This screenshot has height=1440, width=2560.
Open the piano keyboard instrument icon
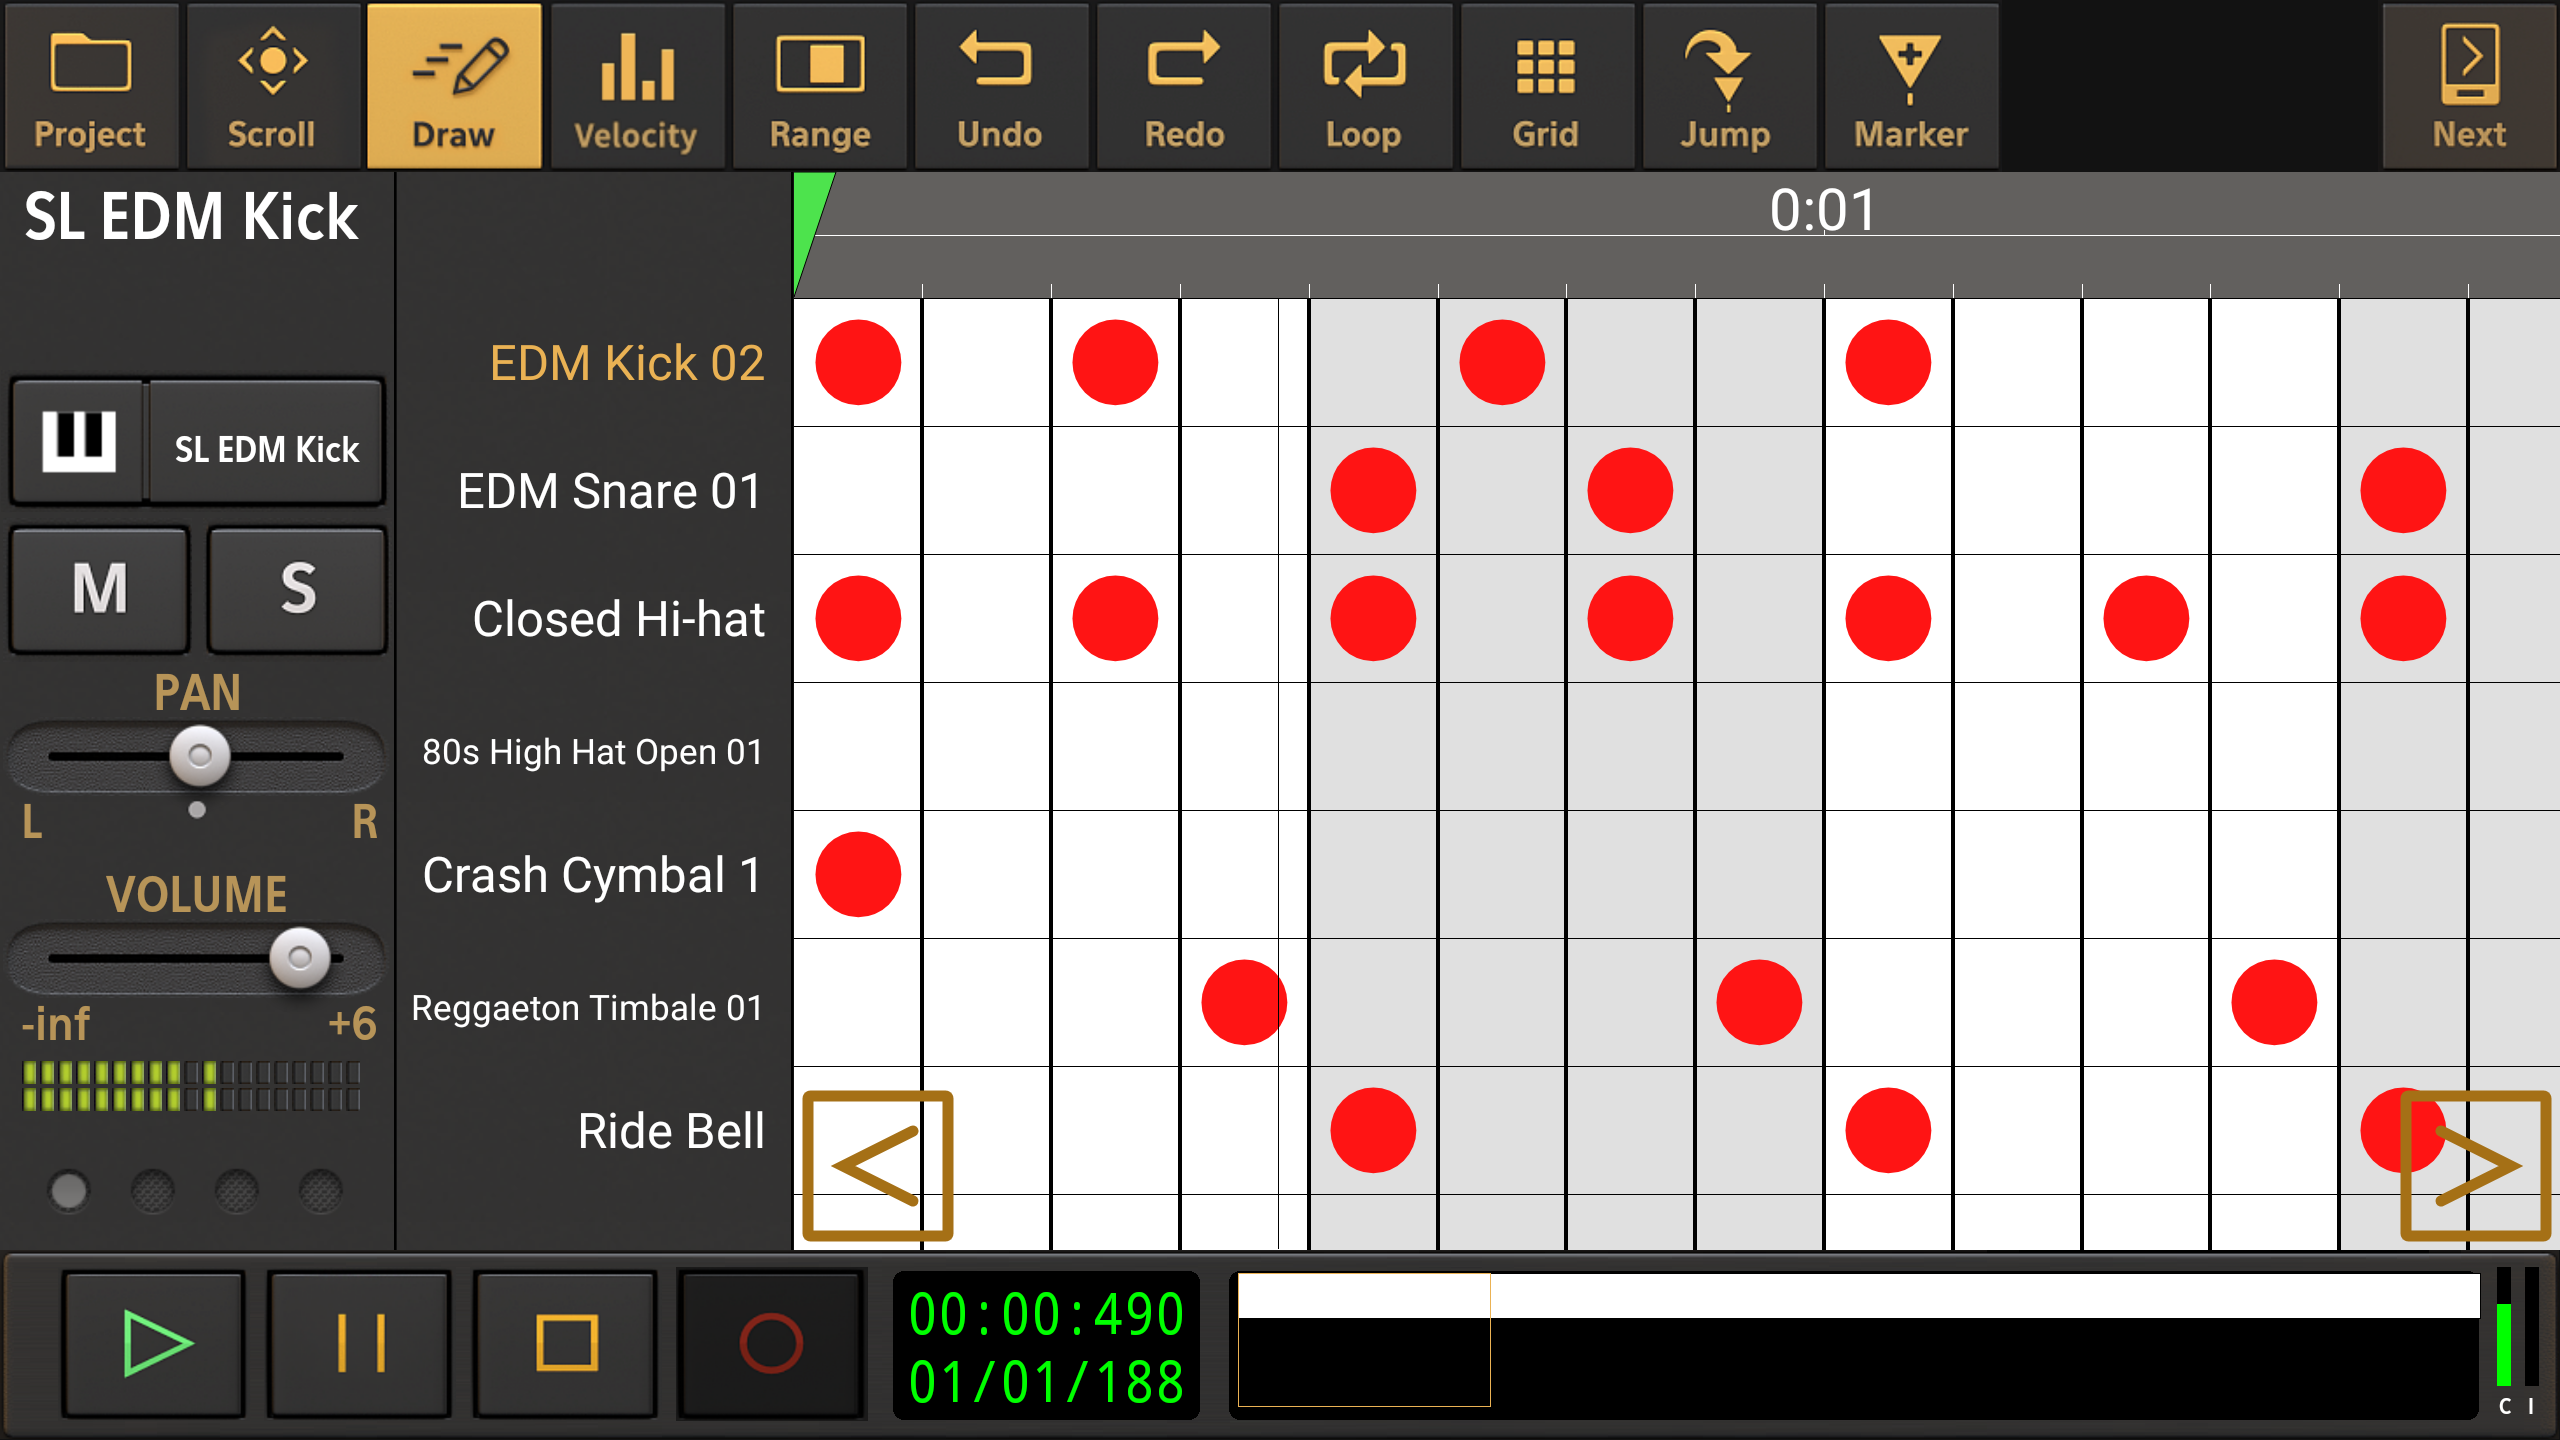pos(78,441)
